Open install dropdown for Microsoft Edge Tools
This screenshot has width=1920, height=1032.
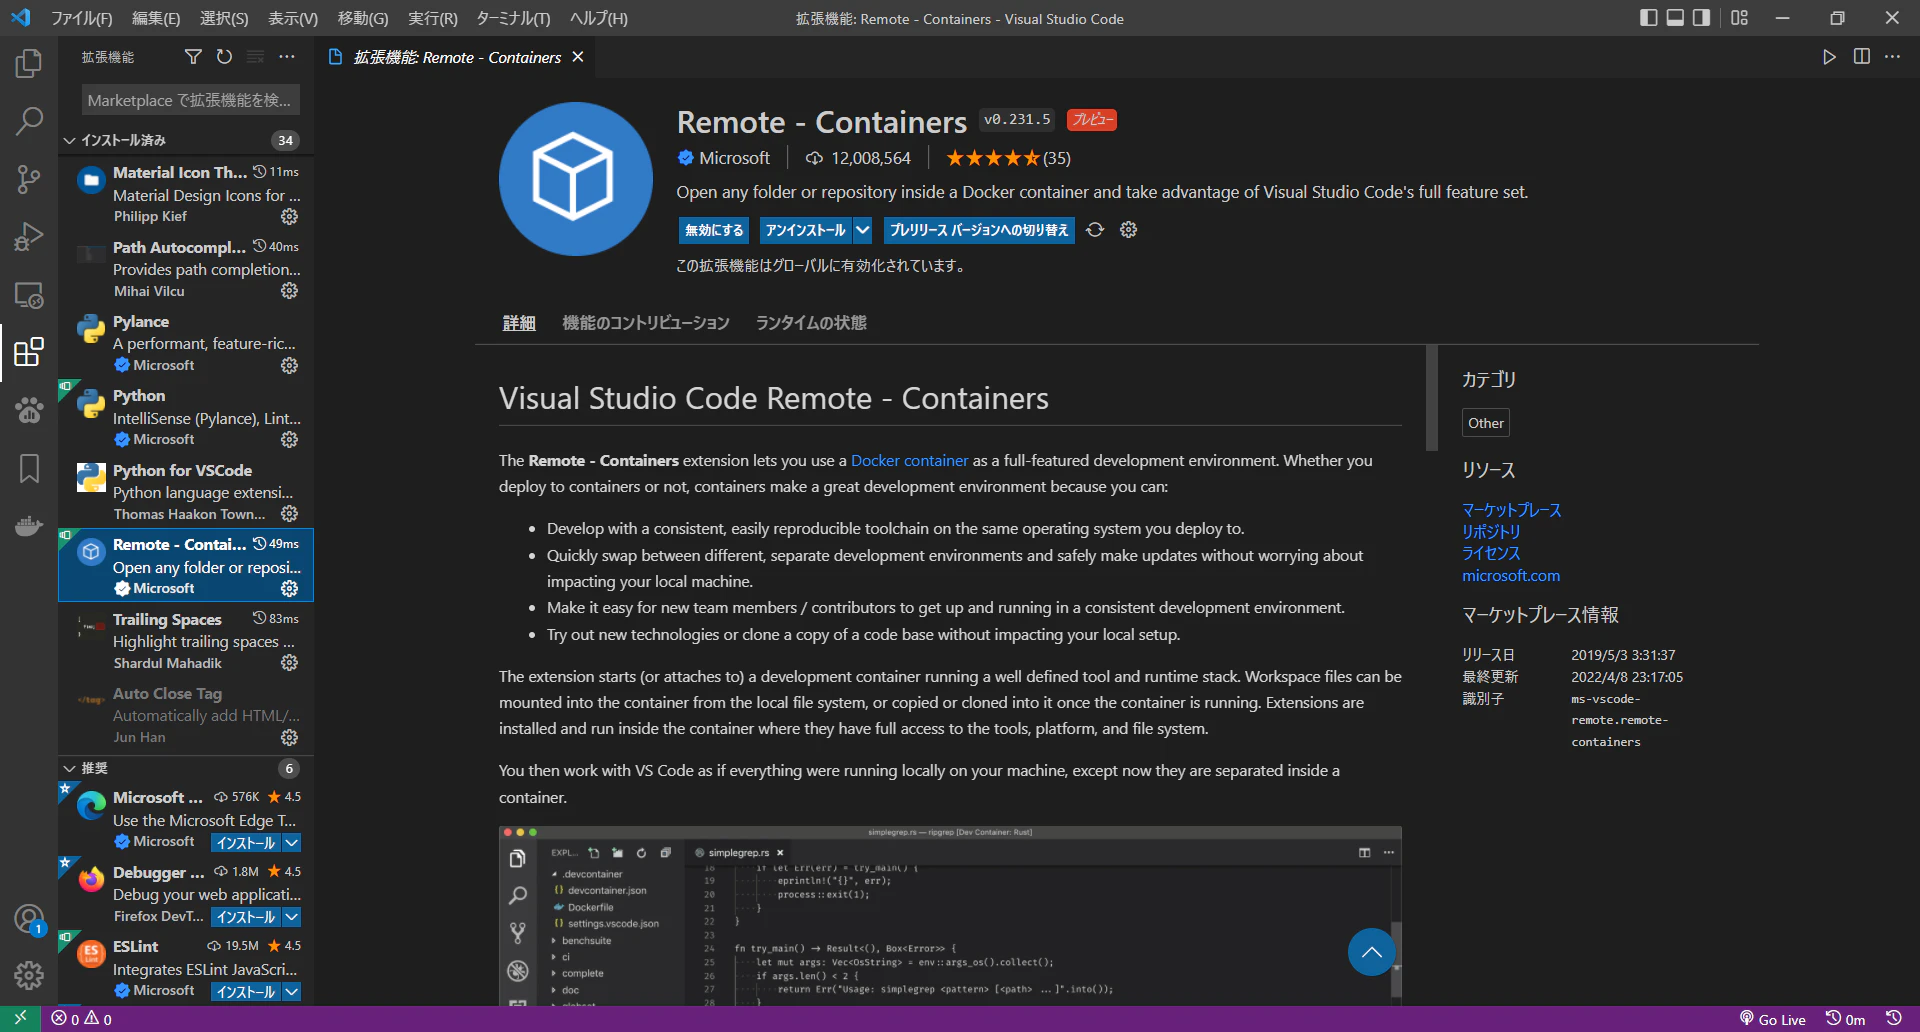click(x=291, y=843)
